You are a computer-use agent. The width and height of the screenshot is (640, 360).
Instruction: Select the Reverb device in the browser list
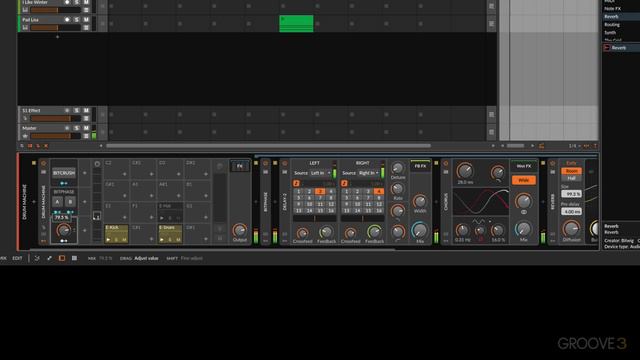[x=619, y=48]
